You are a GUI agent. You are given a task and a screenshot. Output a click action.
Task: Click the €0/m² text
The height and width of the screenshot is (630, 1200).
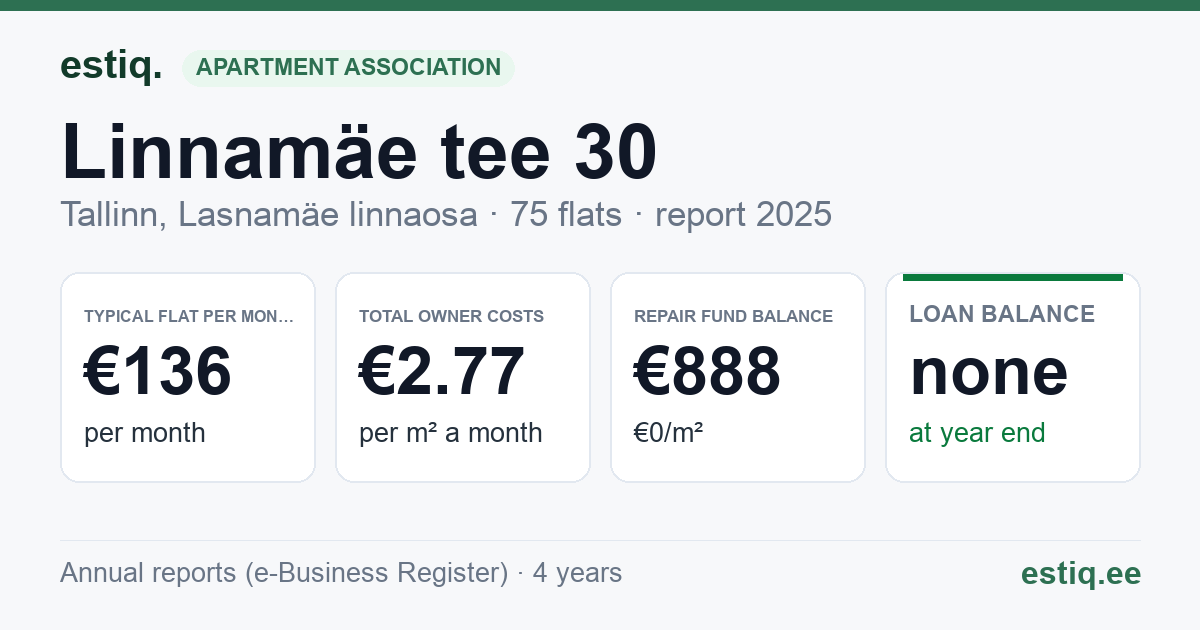(x=668, y=433)
